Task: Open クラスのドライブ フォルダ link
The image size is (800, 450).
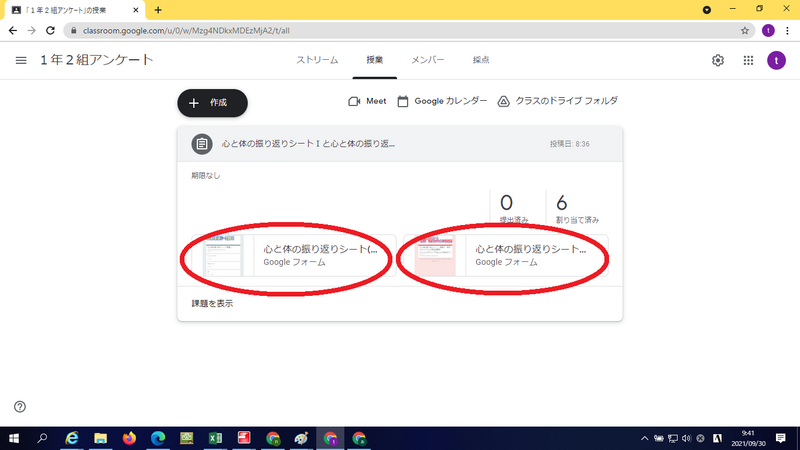Action: pos(557,101)
